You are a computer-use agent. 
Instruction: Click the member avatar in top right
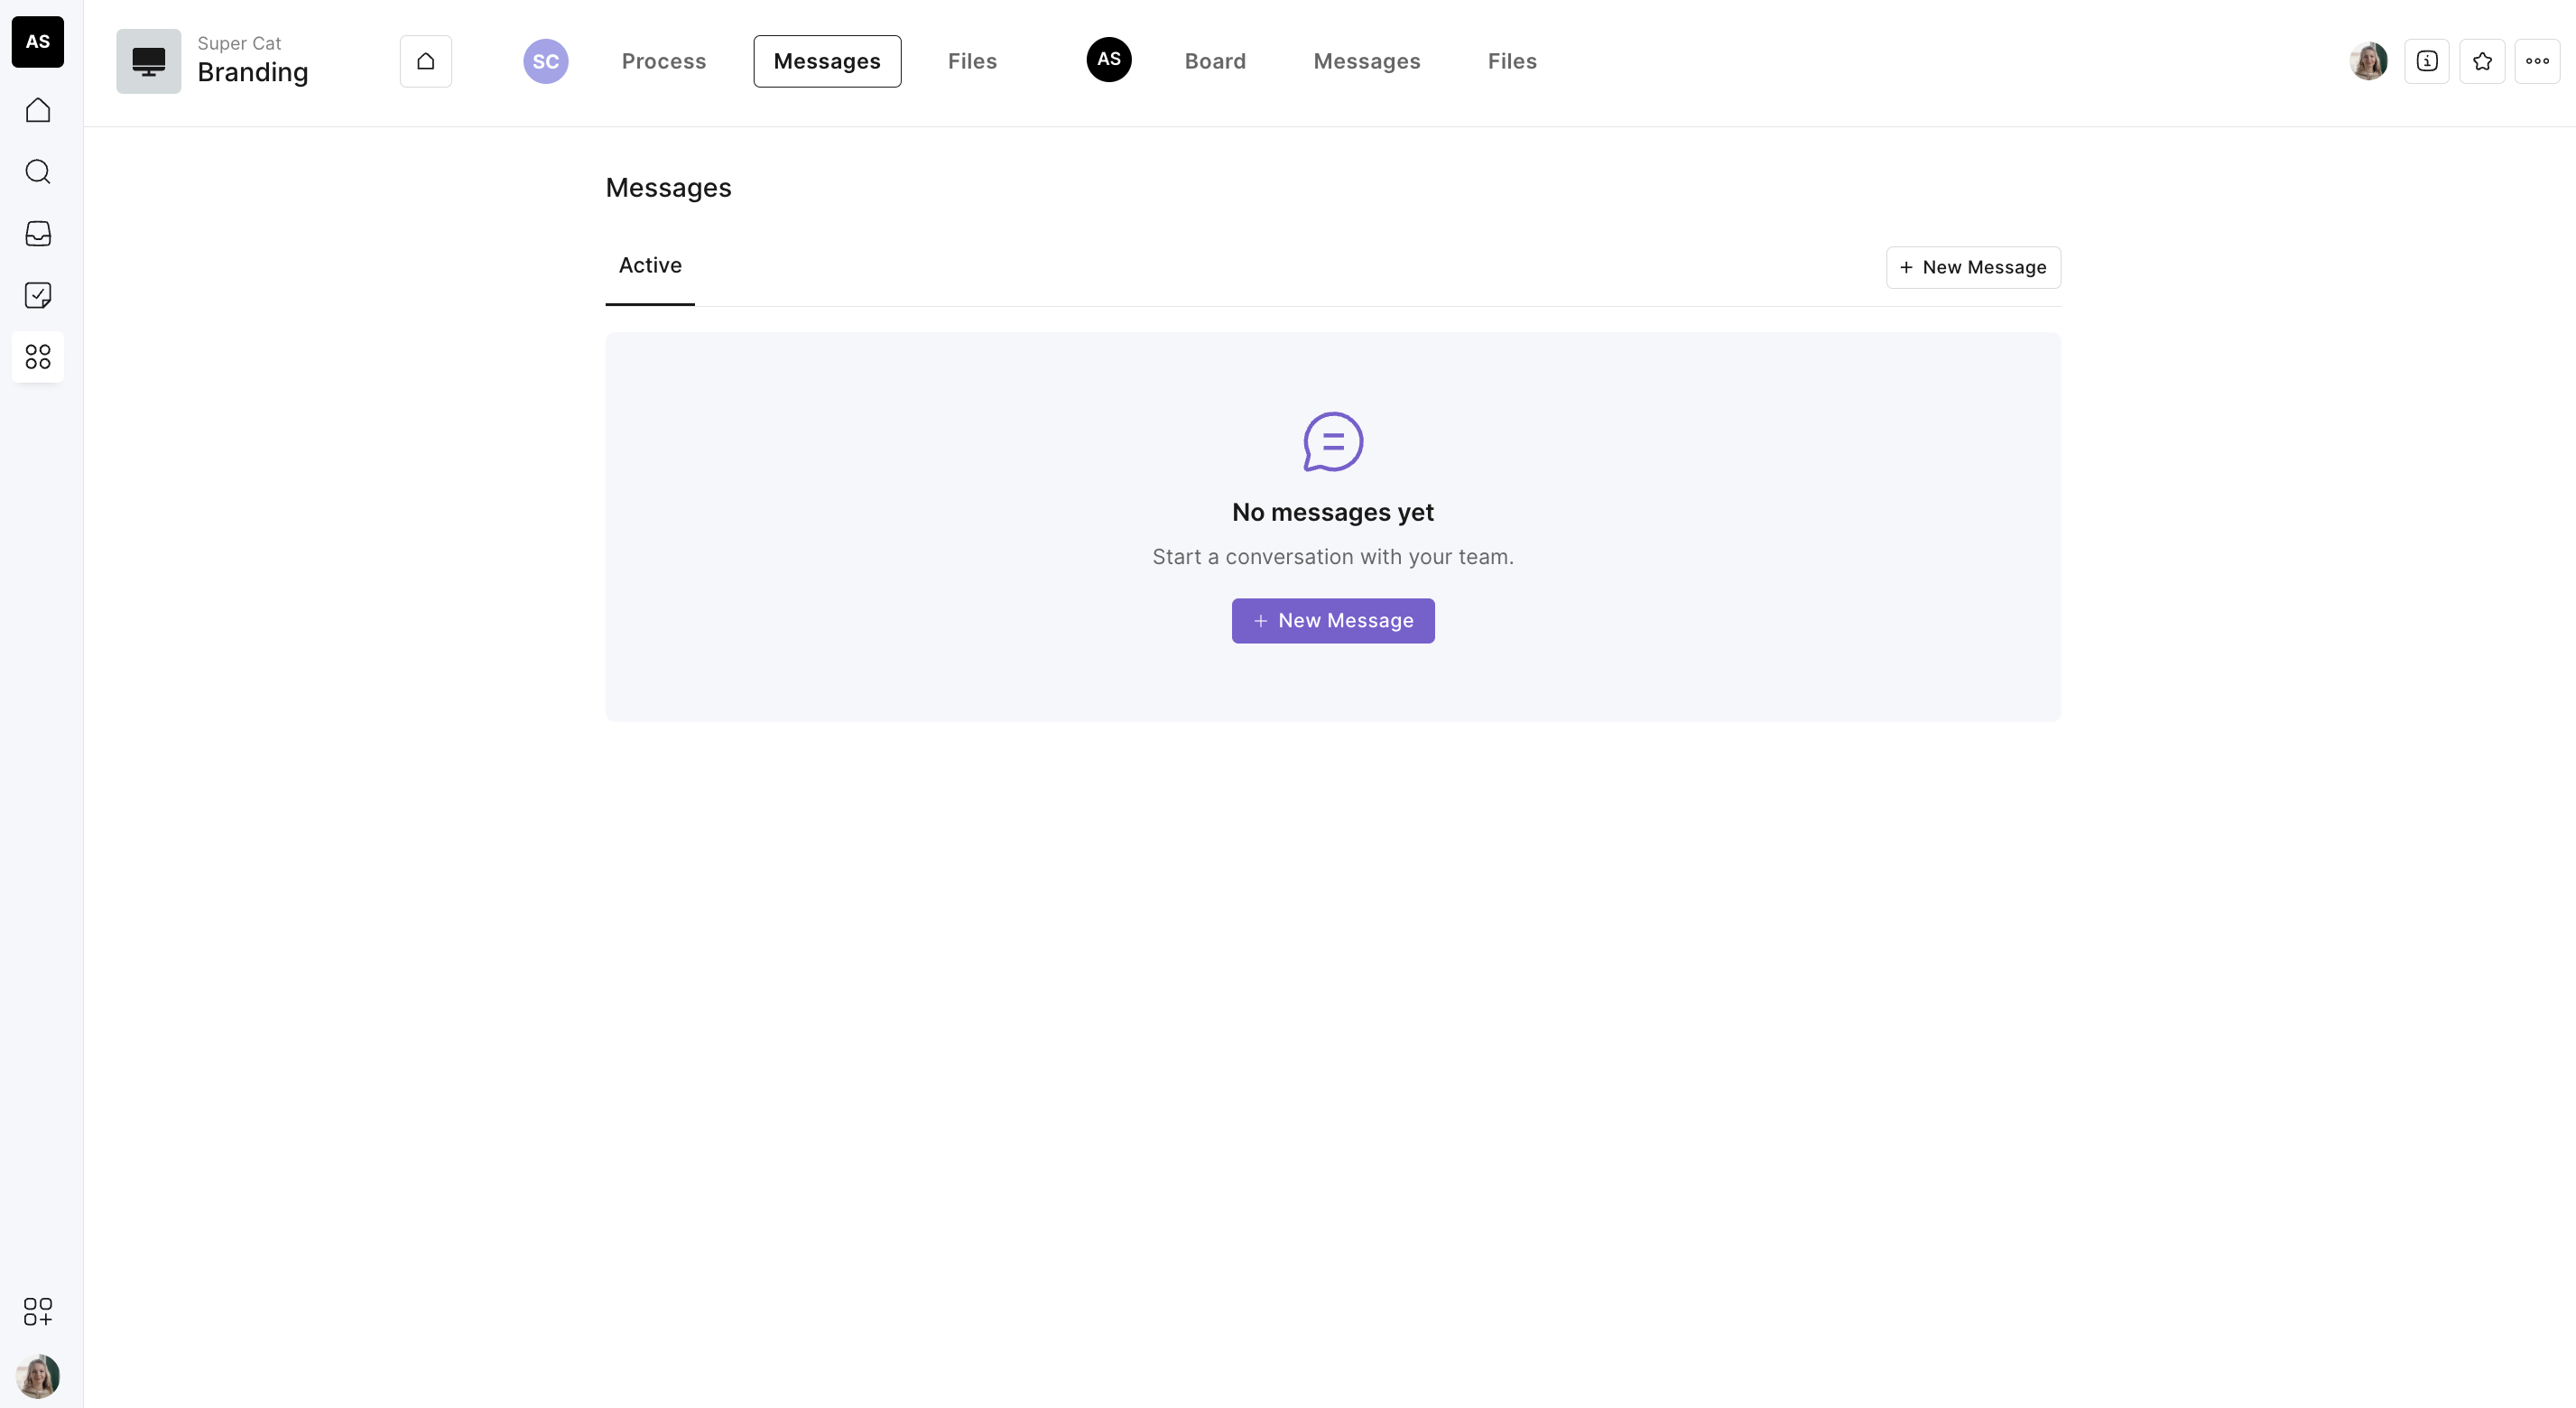point(2368,61)
